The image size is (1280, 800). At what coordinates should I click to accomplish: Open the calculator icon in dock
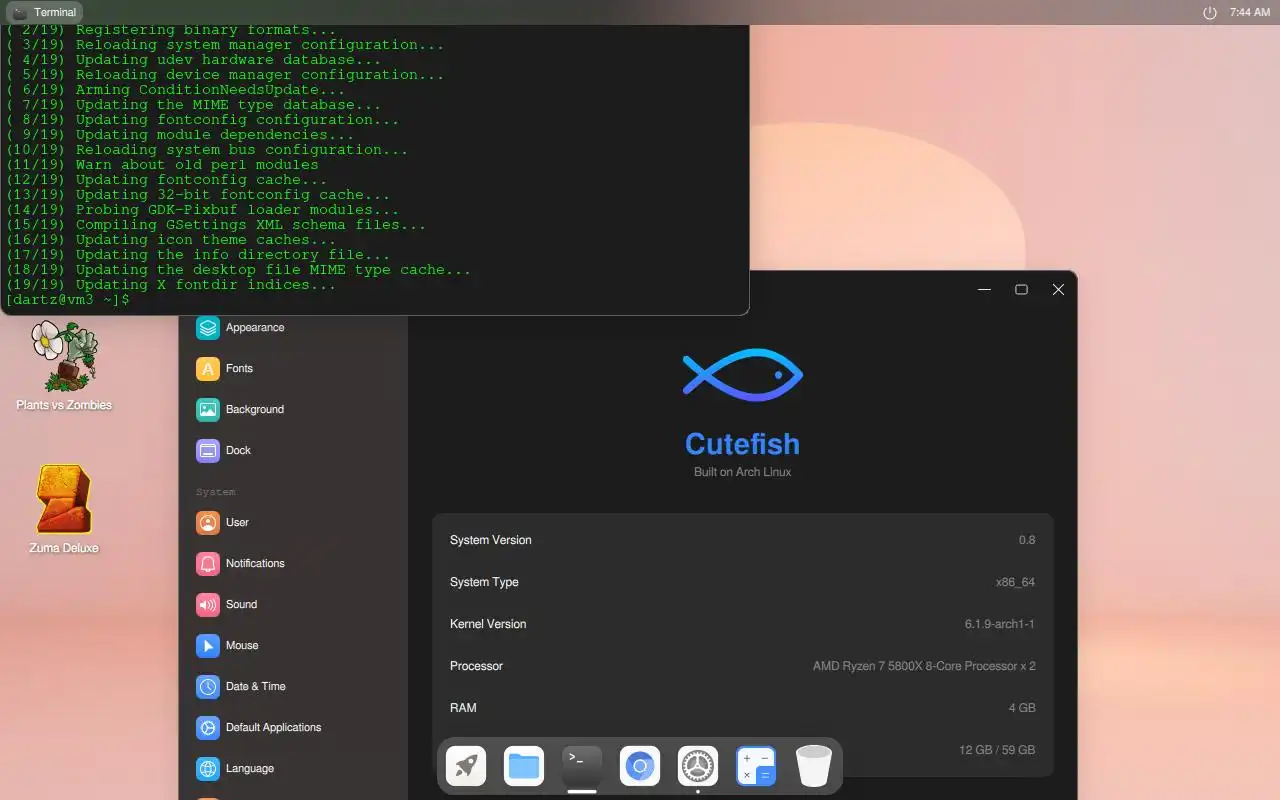tap(756, 766)
